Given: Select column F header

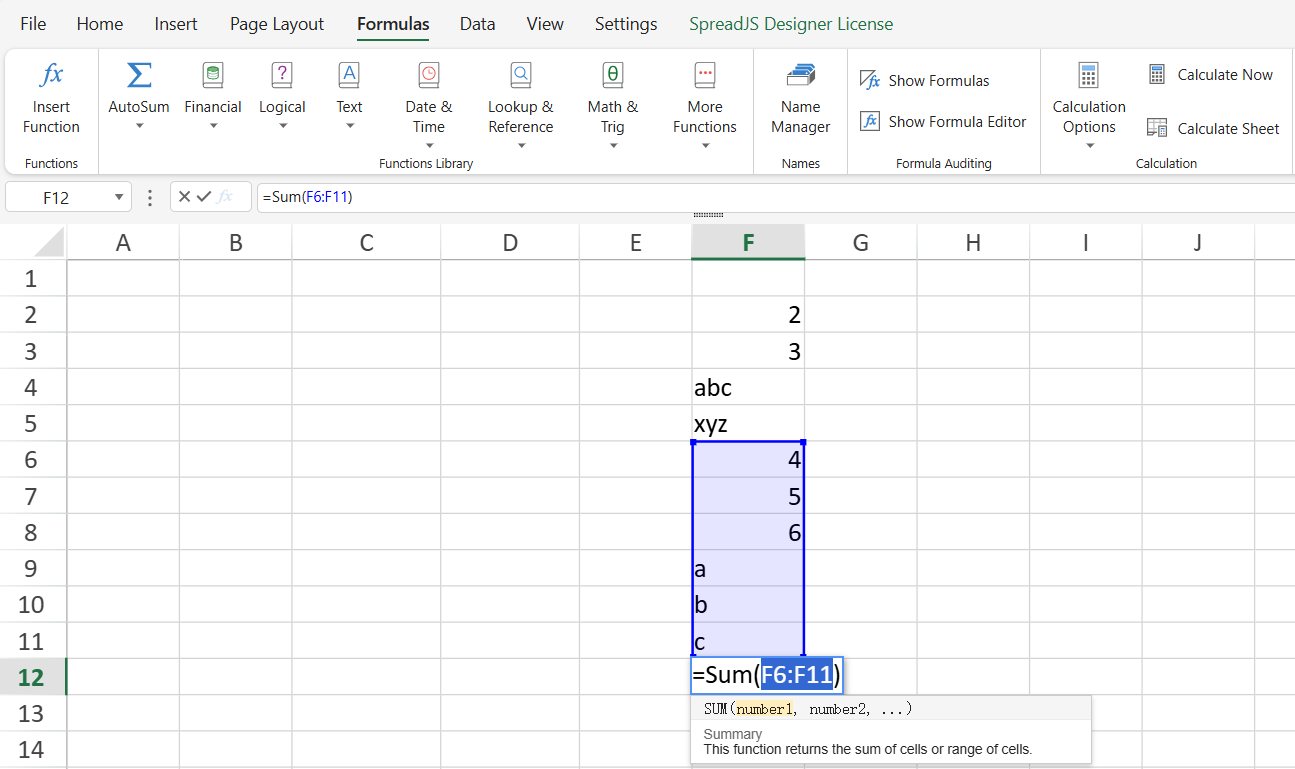Looking at the screenshot, I should 748,242.
